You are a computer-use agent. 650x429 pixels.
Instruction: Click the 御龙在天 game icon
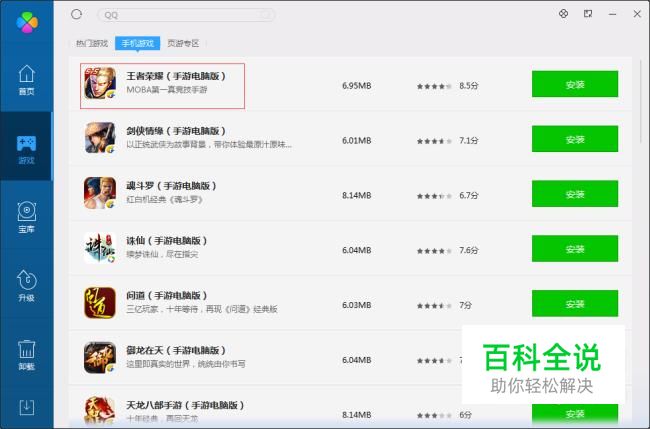click(x=100, y=357)
